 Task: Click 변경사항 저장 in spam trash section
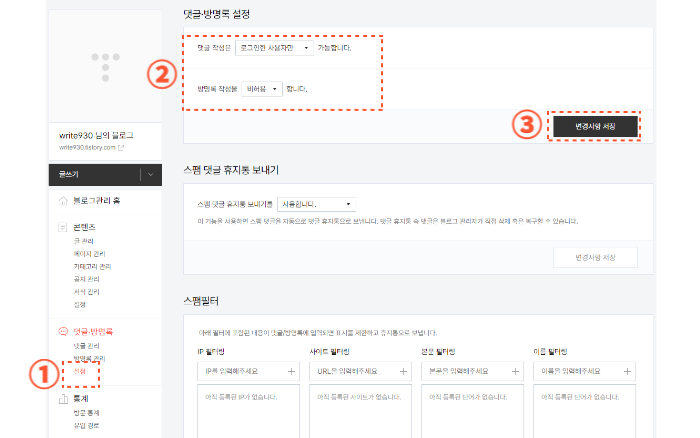pos(595,258)
